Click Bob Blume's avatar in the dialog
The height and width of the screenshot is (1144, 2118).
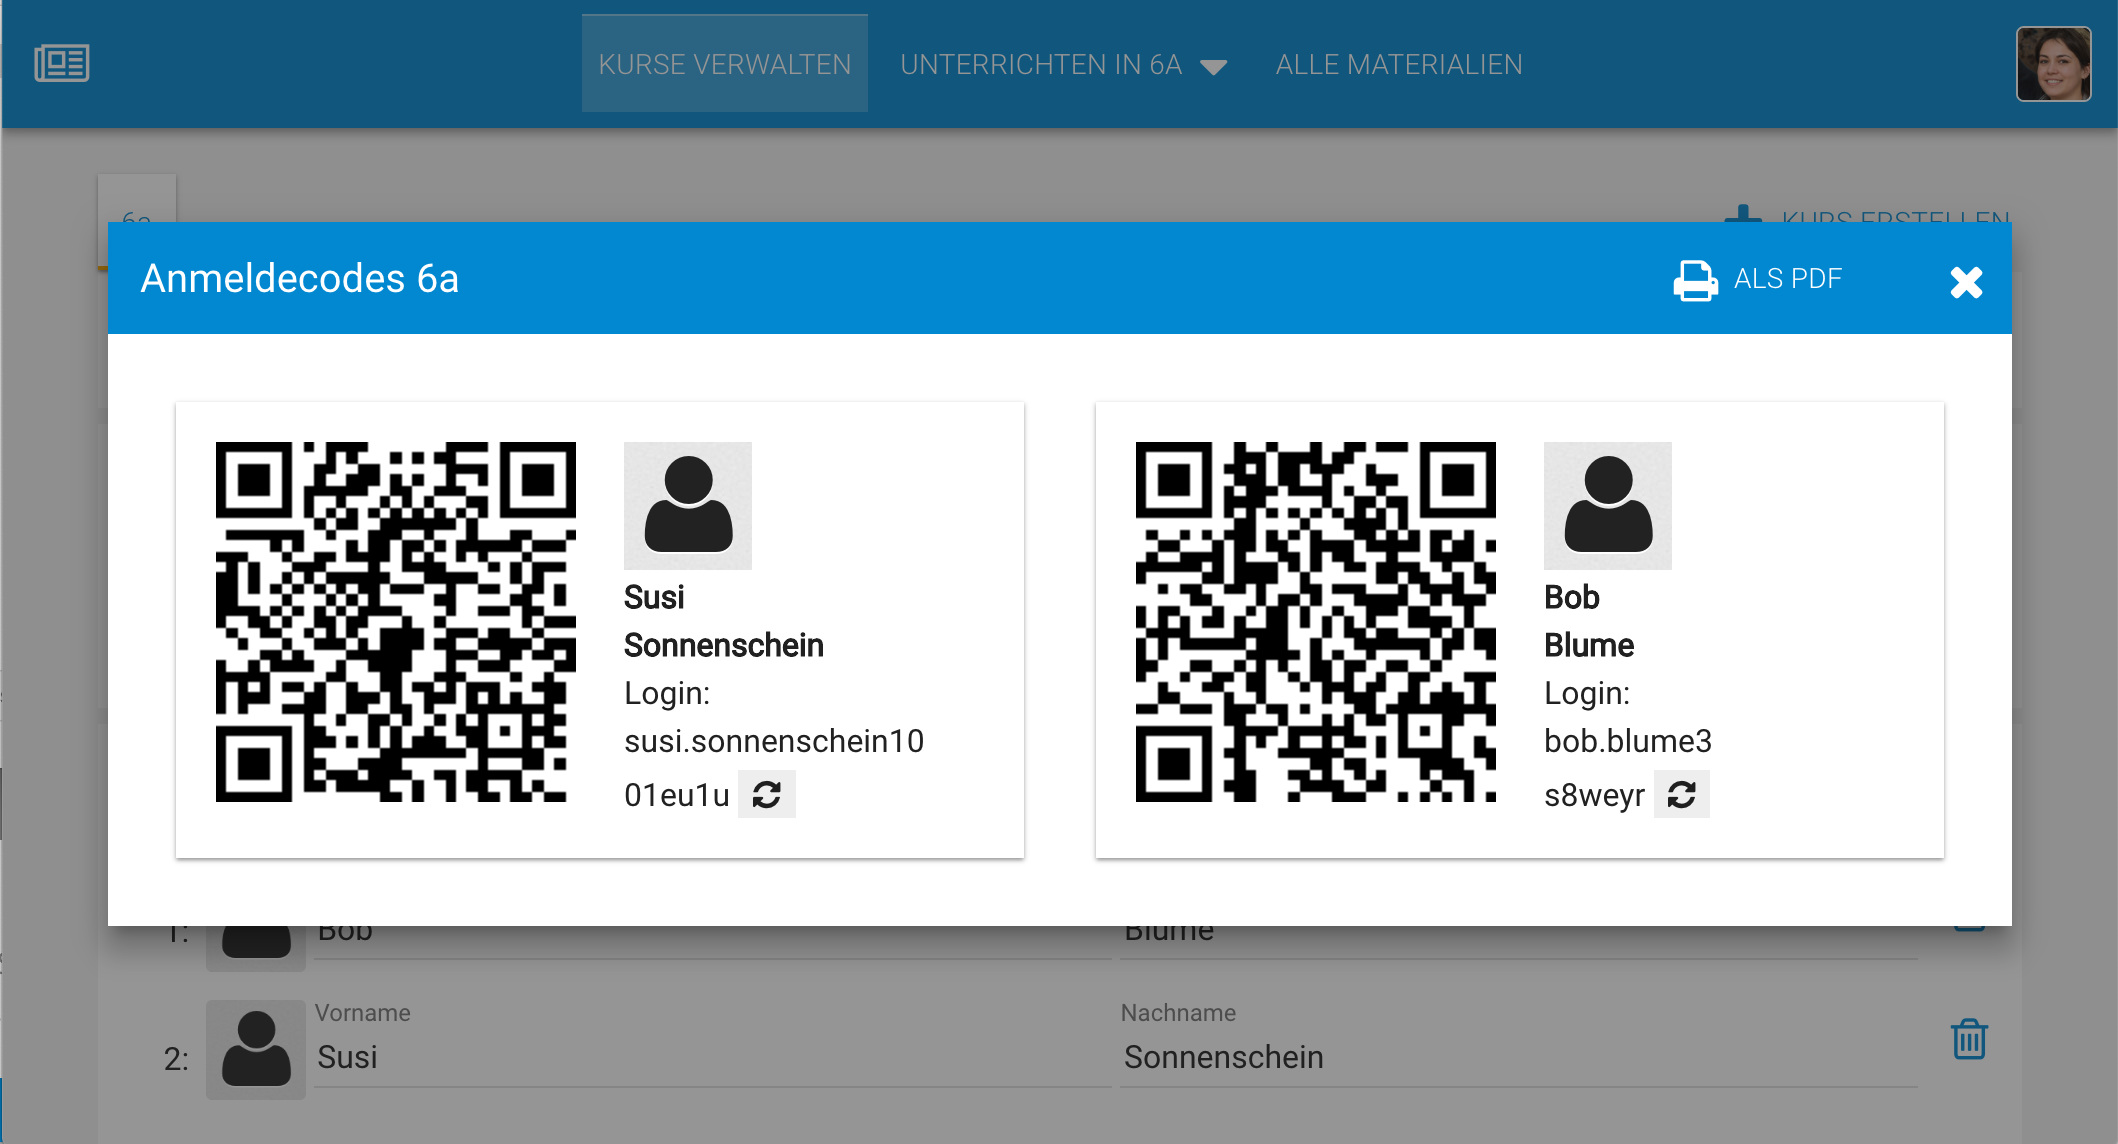click(x=1608, y=506)
